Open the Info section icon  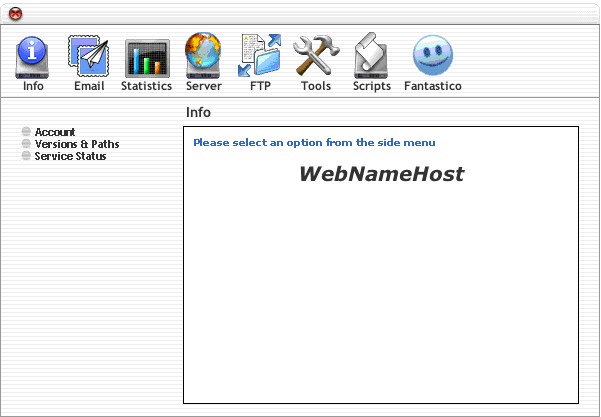pyautogui.click(x=33, y=57)
